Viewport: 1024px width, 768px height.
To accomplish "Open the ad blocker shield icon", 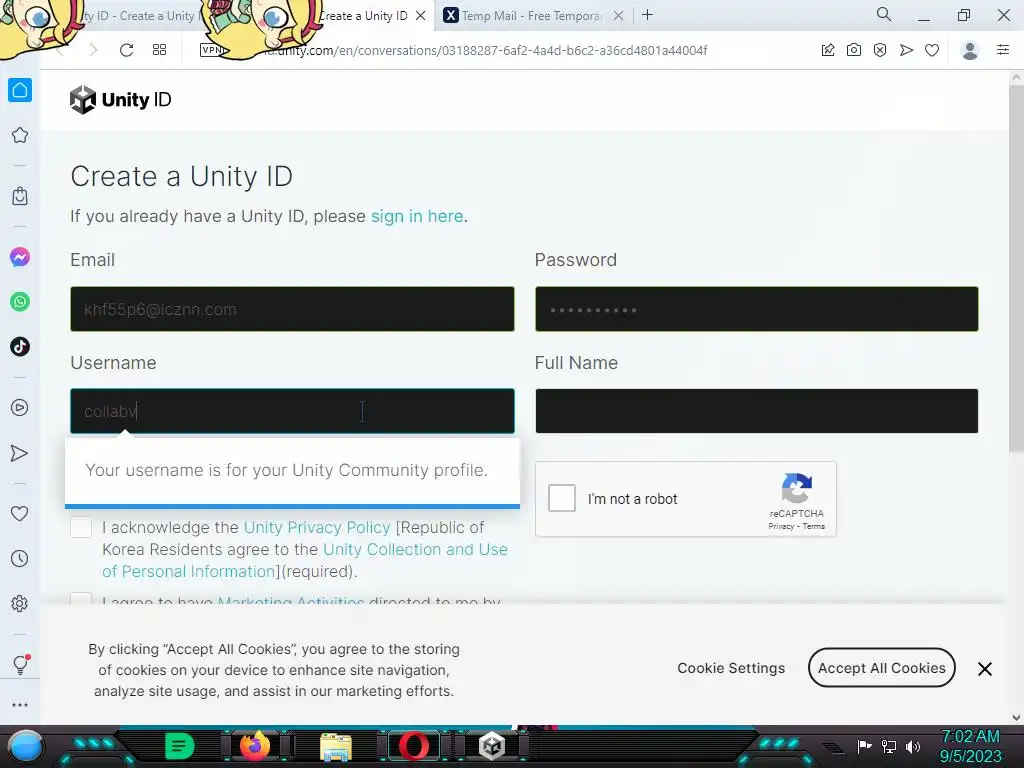I will [880, 50].
